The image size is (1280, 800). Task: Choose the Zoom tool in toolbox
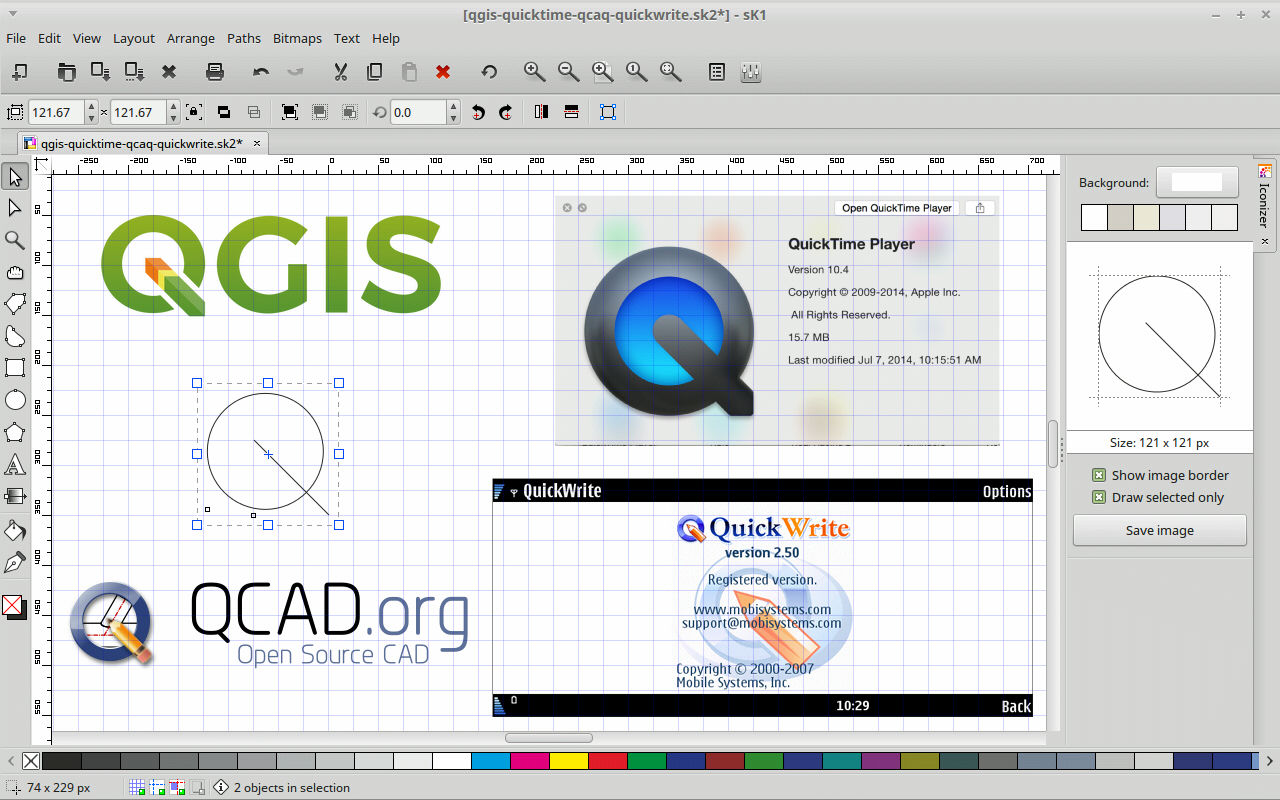(x=15, y=240)
